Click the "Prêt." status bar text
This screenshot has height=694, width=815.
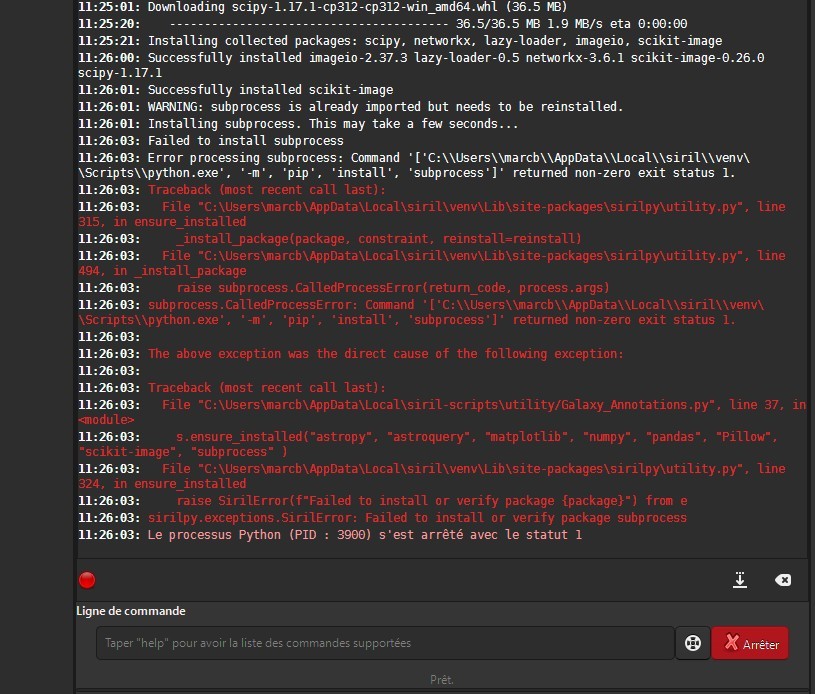pos(442,679)
